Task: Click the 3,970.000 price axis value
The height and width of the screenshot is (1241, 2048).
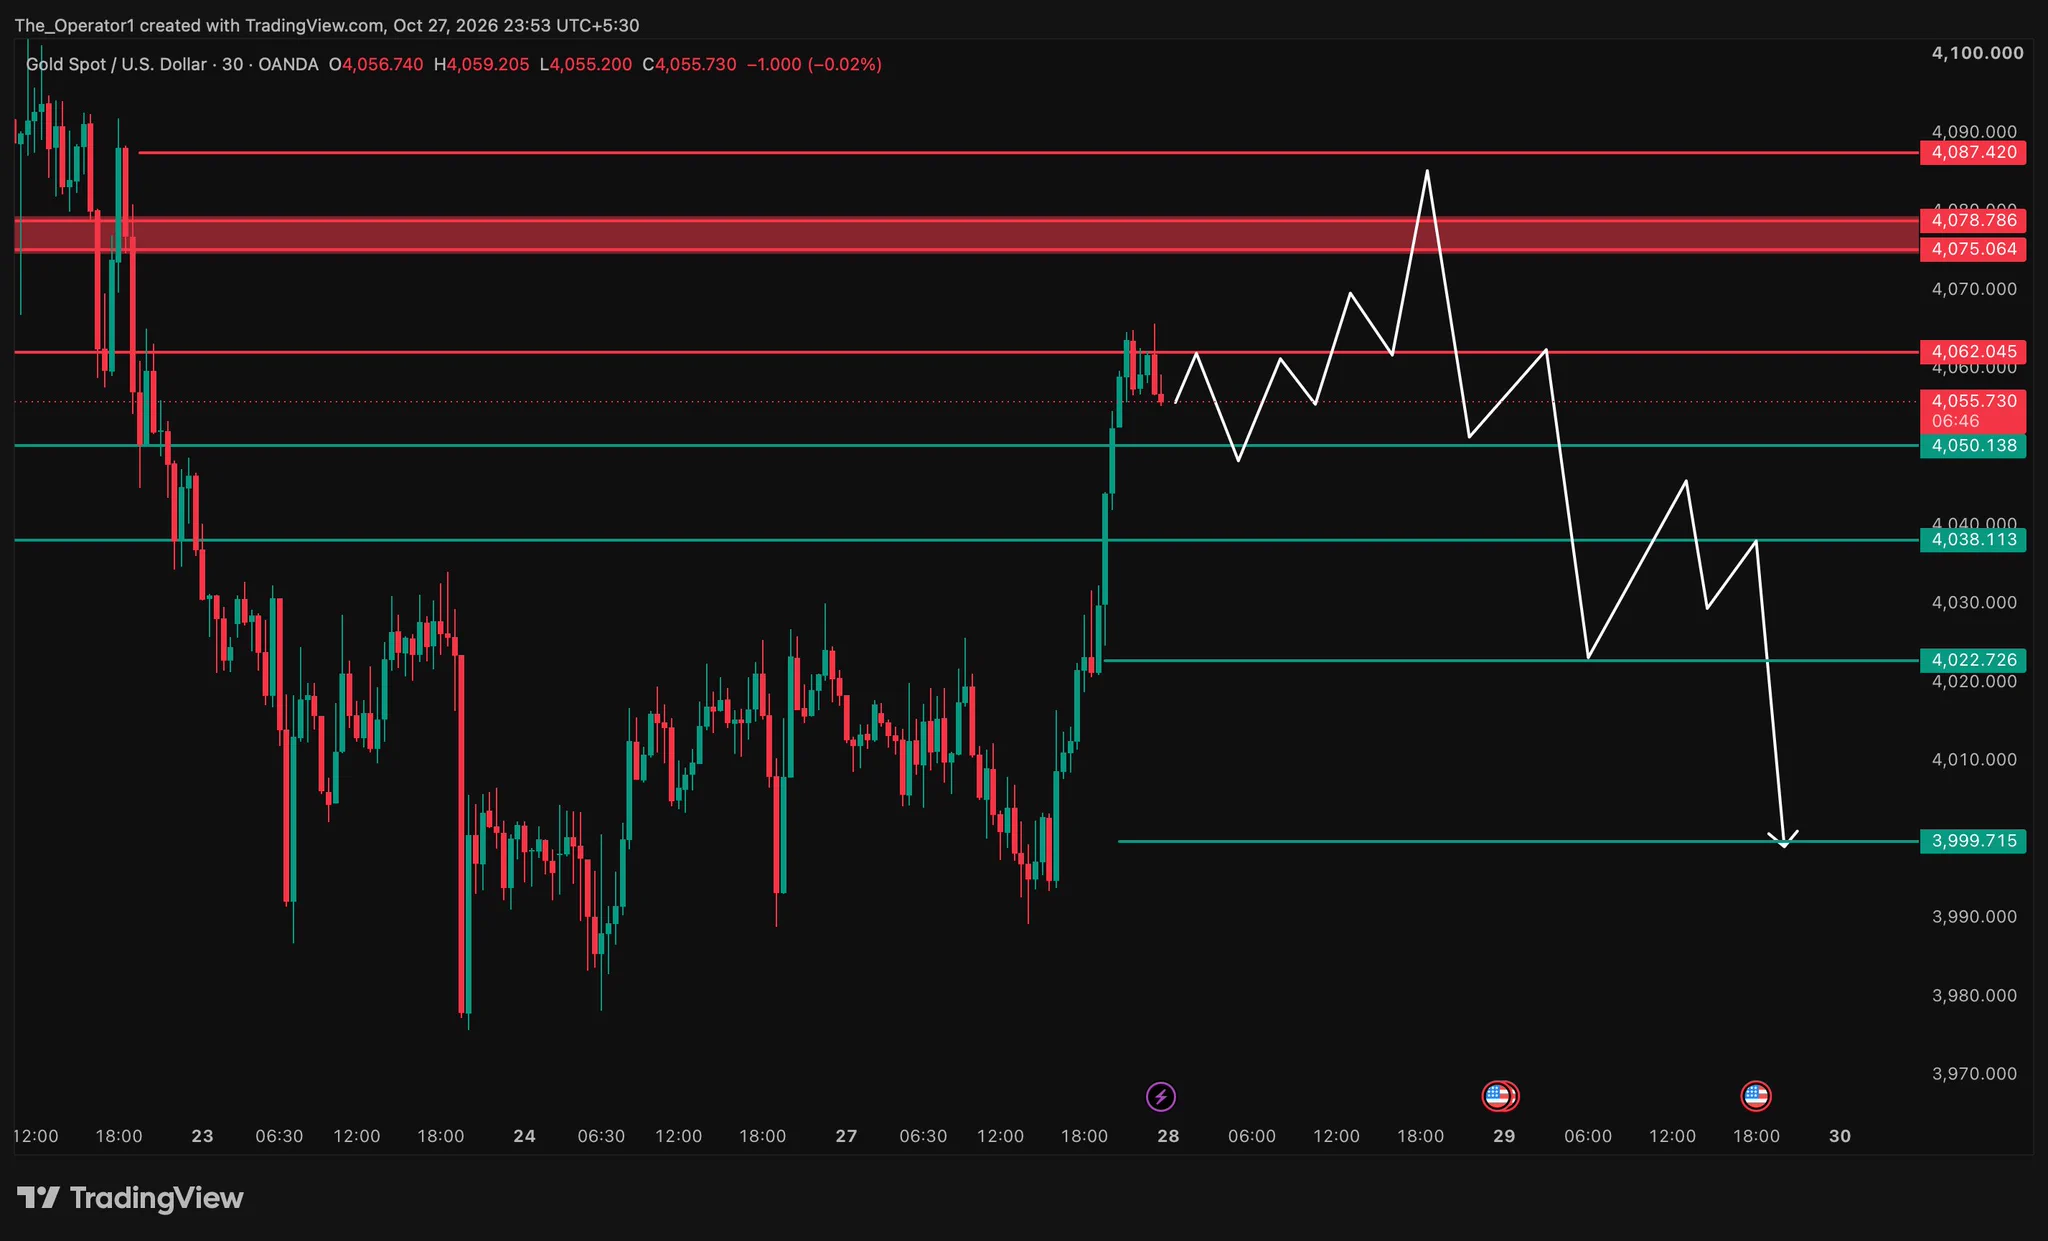Action: 1974,1074
